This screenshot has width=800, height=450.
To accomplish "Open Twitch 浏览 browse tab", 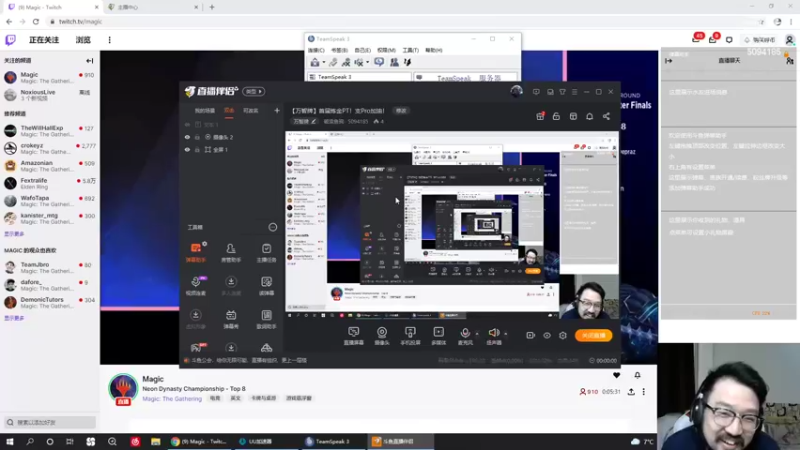I will click(83, 40).
